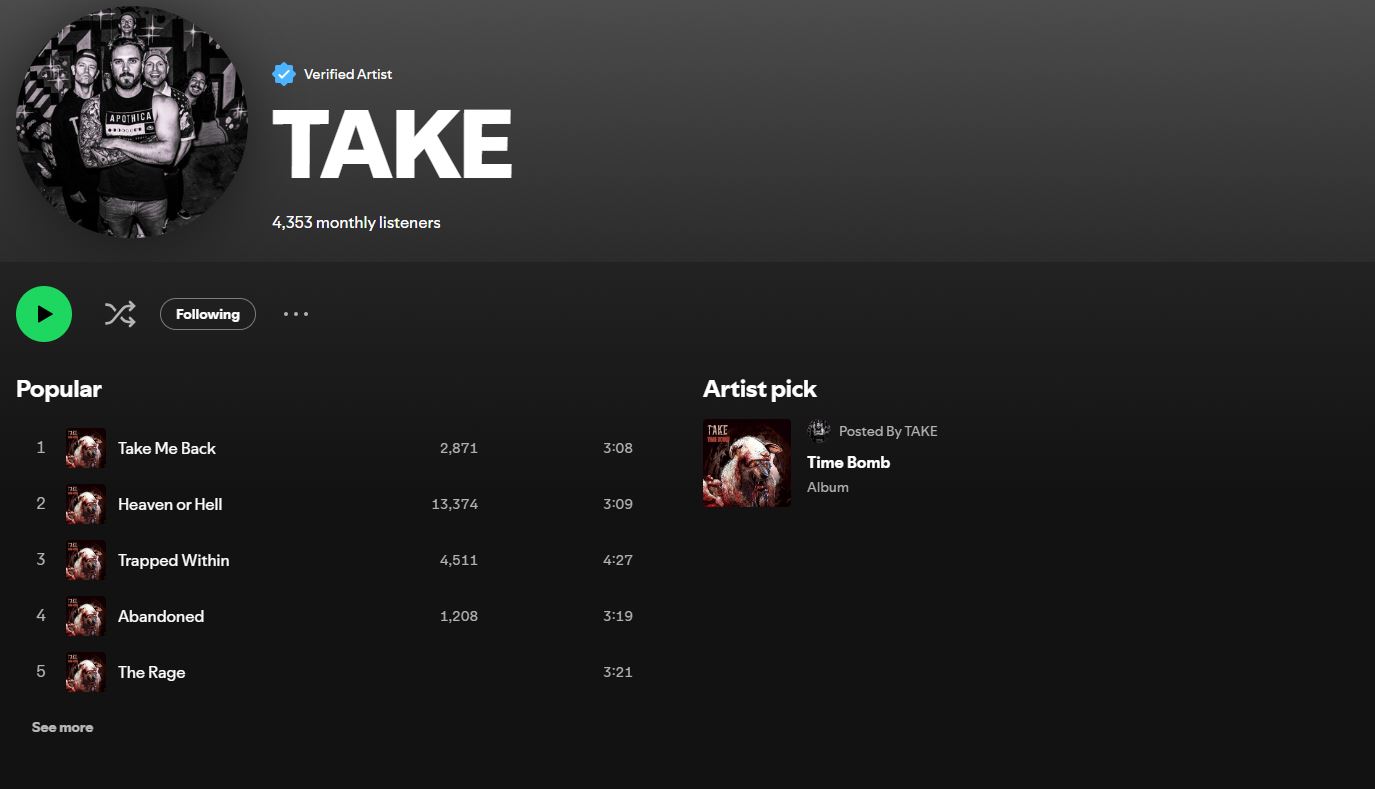Open the Time Bomb album title link
The width and height of the screenshot is (1375, 789).
pos(848,462)
